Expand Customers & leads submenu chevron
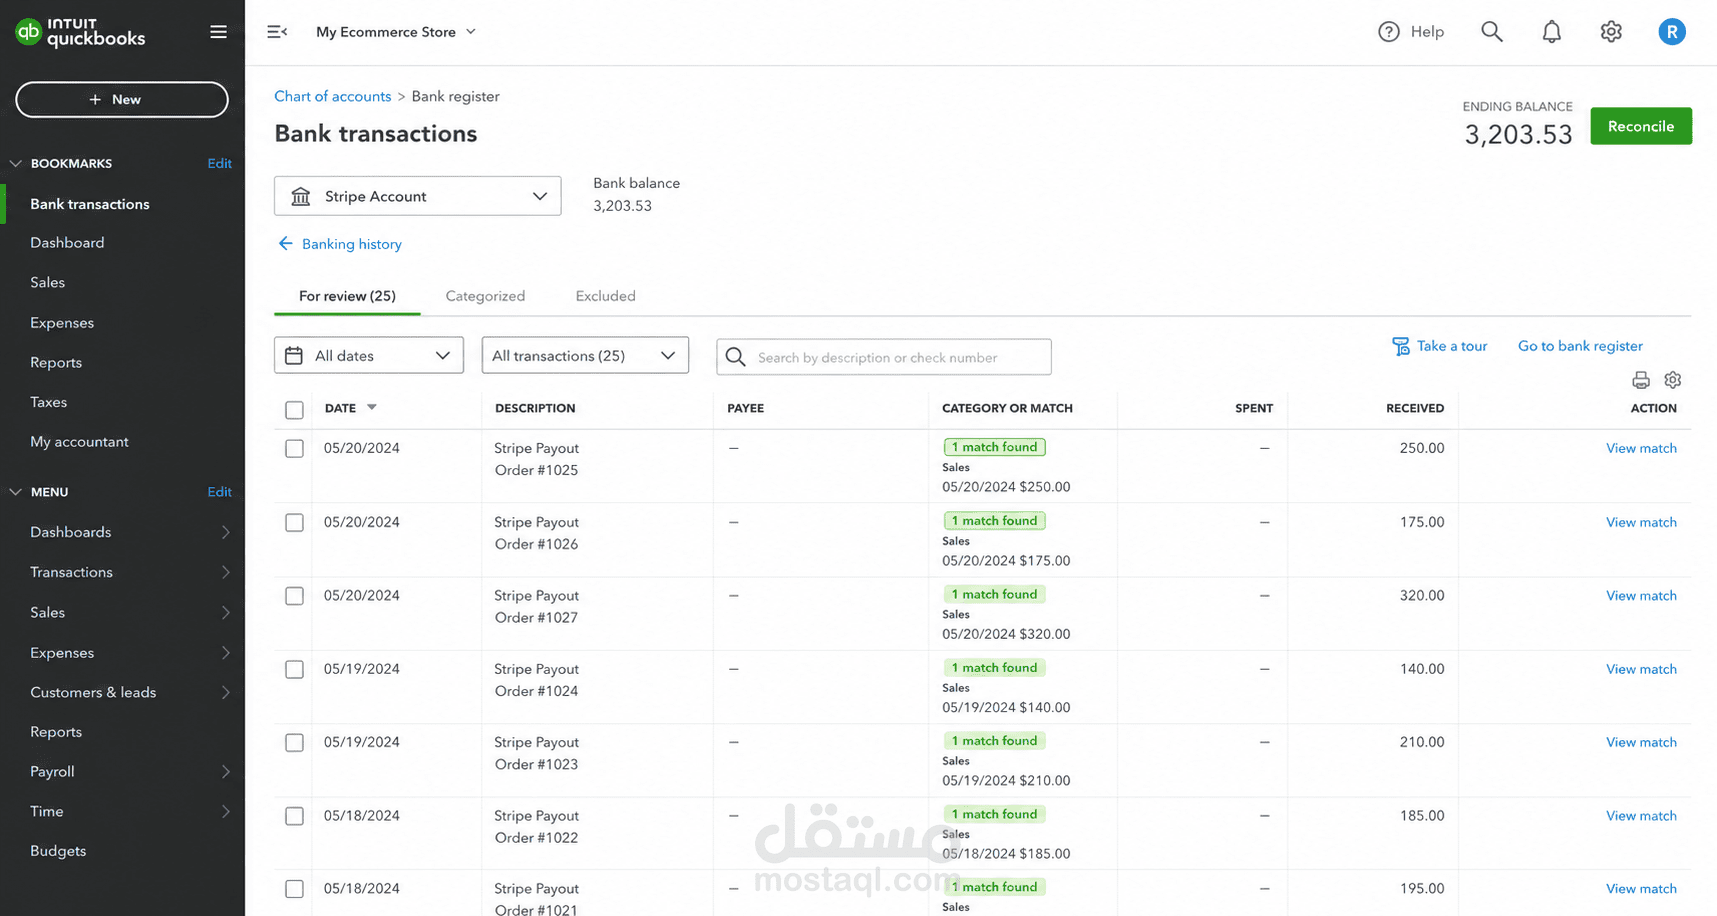1717x916 pixels. 225,692
